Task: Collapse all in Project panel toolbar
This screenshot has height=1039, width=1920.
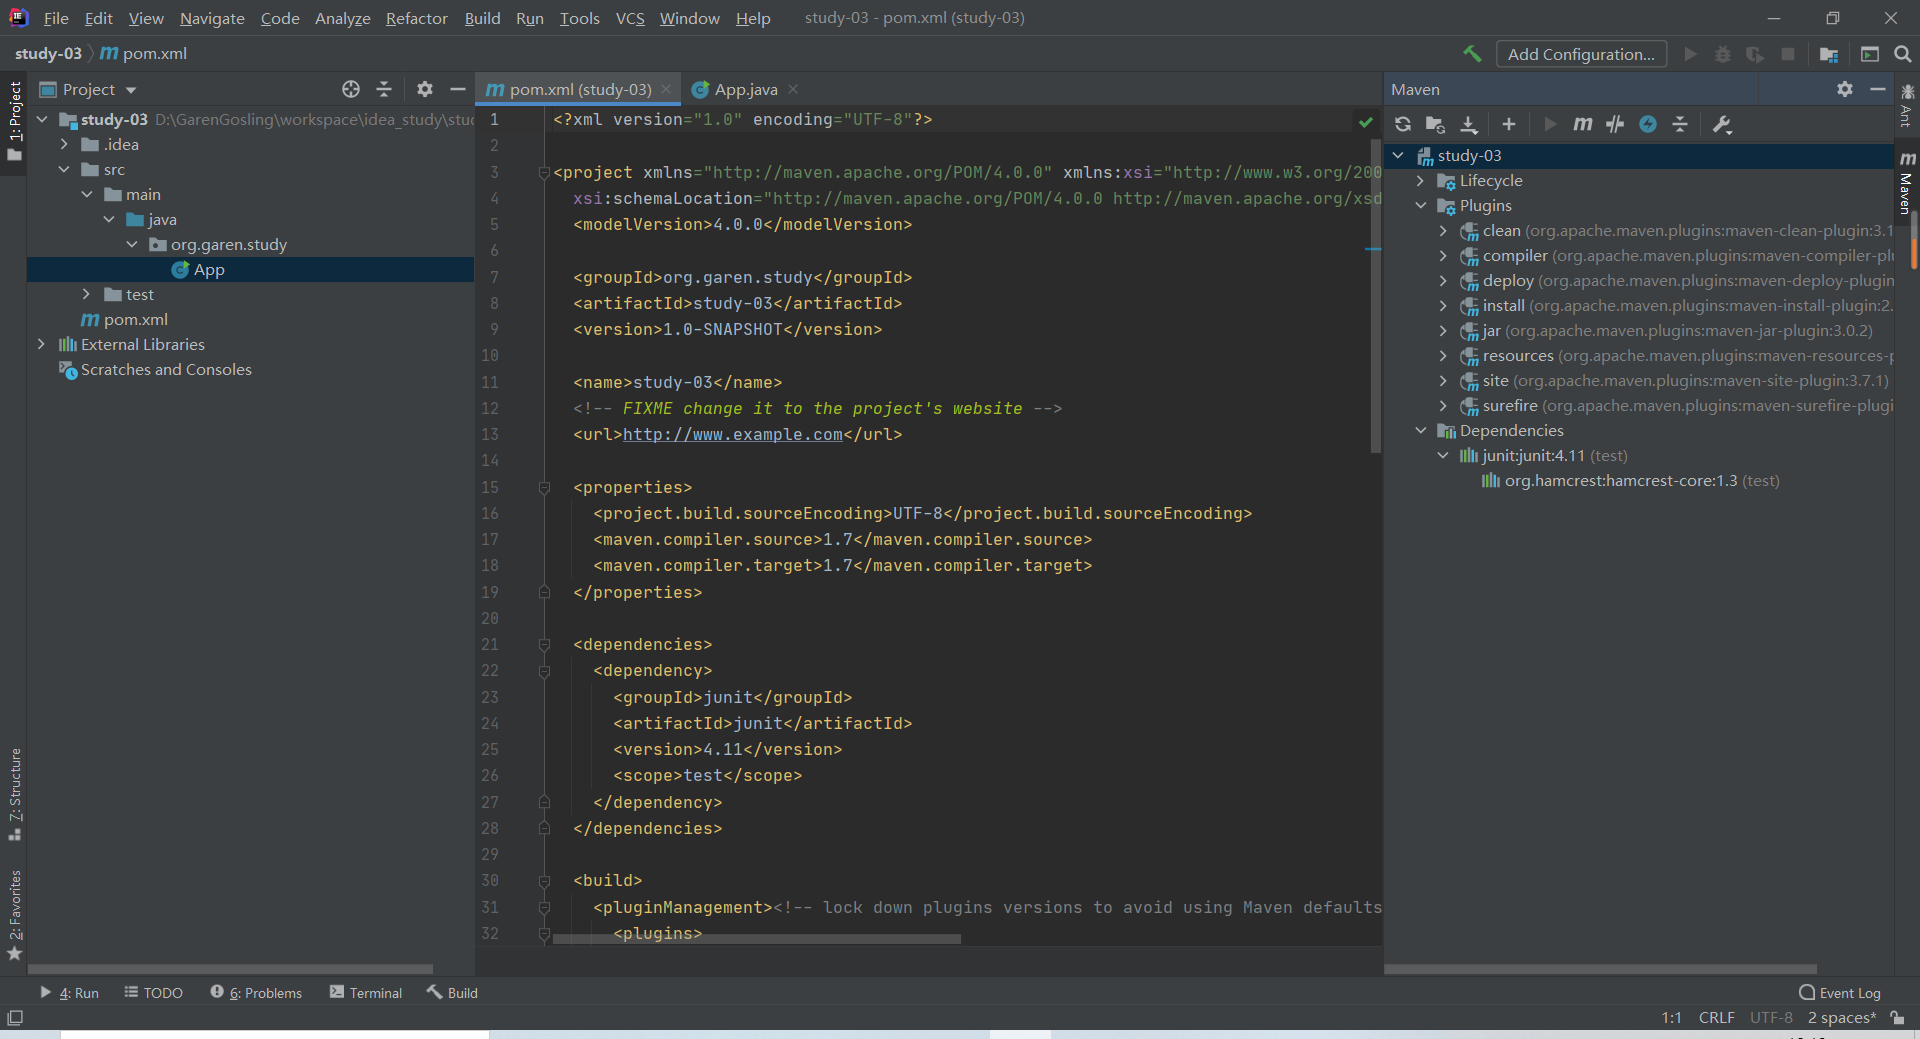Action: tap(384, 89)
